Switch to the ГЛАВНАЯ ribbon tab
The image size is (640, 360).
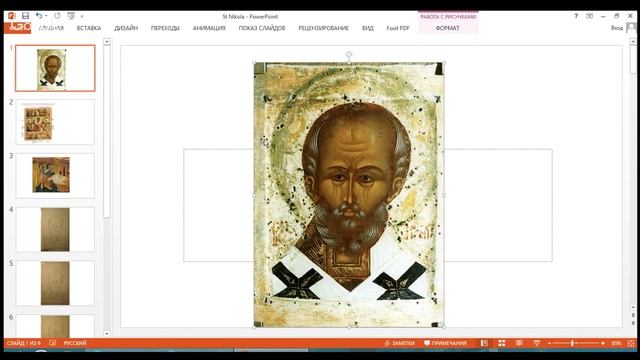(51, 28)
